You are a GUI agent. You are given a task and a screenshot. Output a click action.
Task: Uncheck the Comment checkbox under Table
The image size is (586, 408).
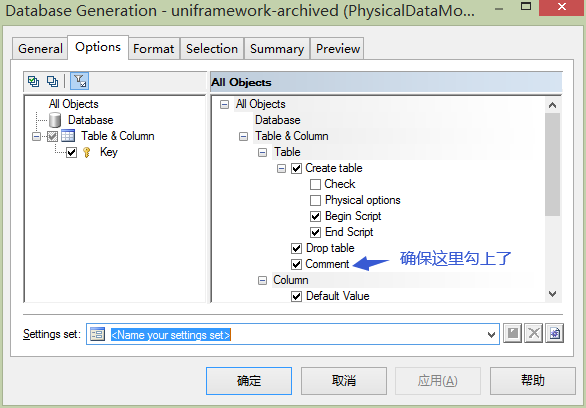pos(296,265)
